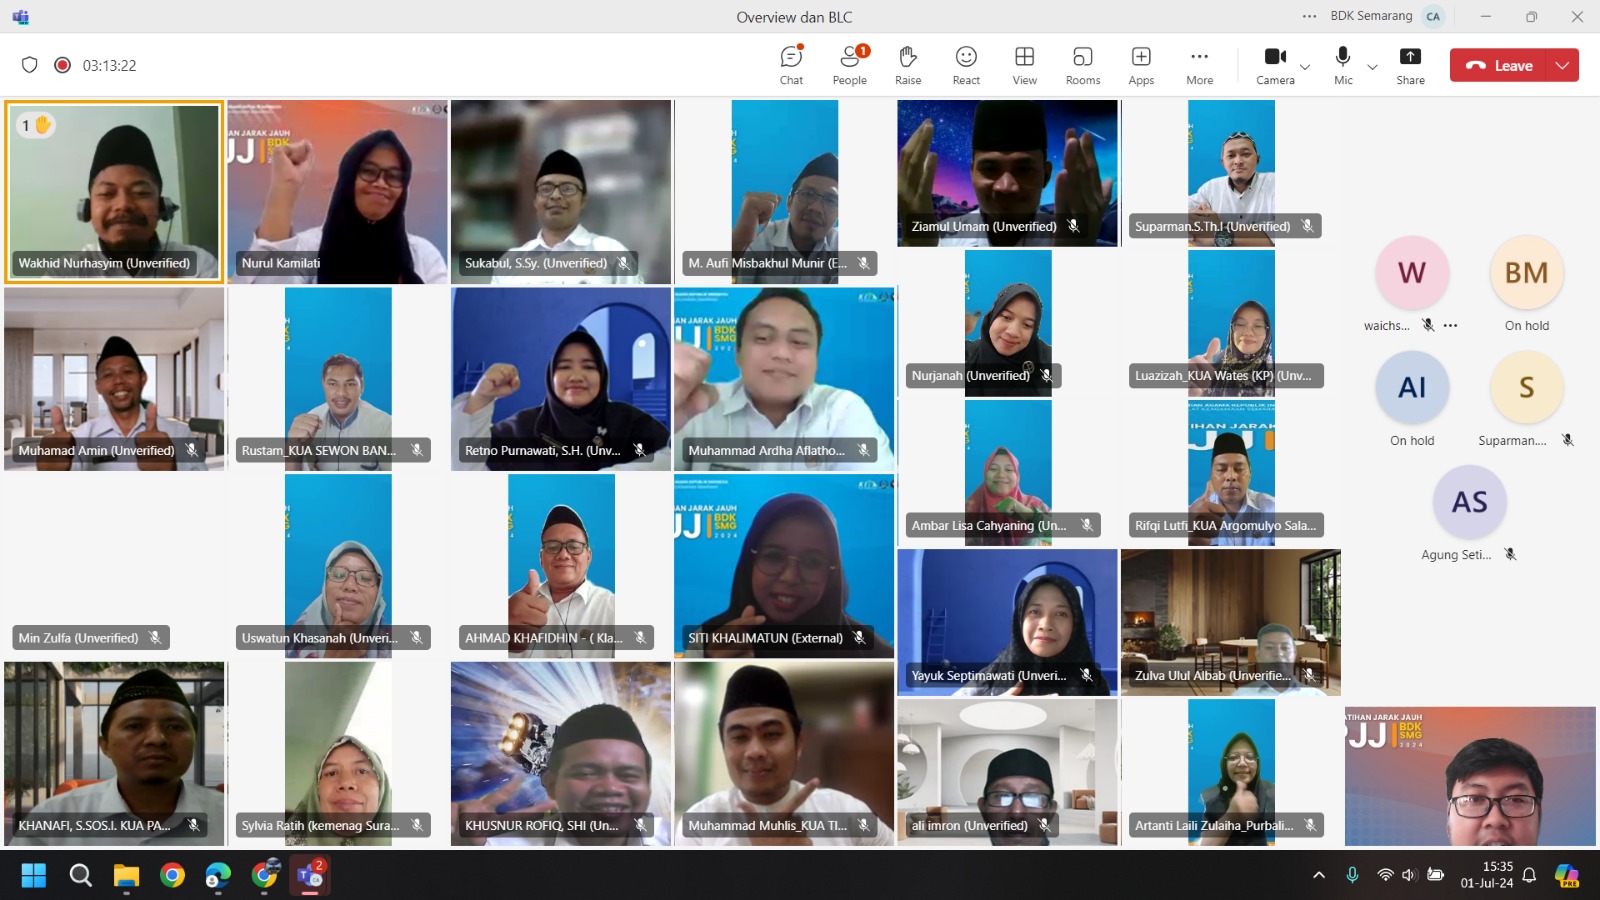Select the AS Agung Seti avatar
The height and width of the screenshot is (900, 1600).
click(1469, 502)
